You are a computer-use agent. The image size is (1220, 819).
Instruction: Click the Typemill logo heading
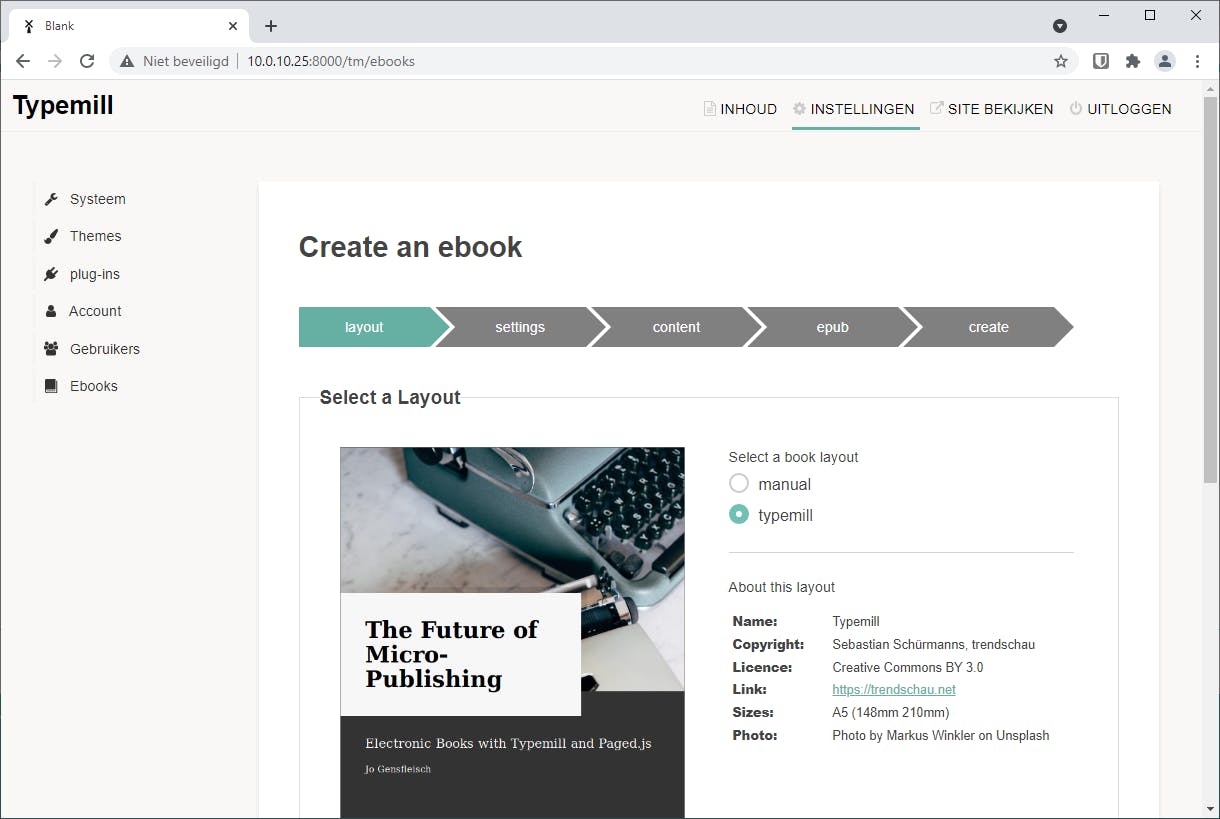click(63, 105)
